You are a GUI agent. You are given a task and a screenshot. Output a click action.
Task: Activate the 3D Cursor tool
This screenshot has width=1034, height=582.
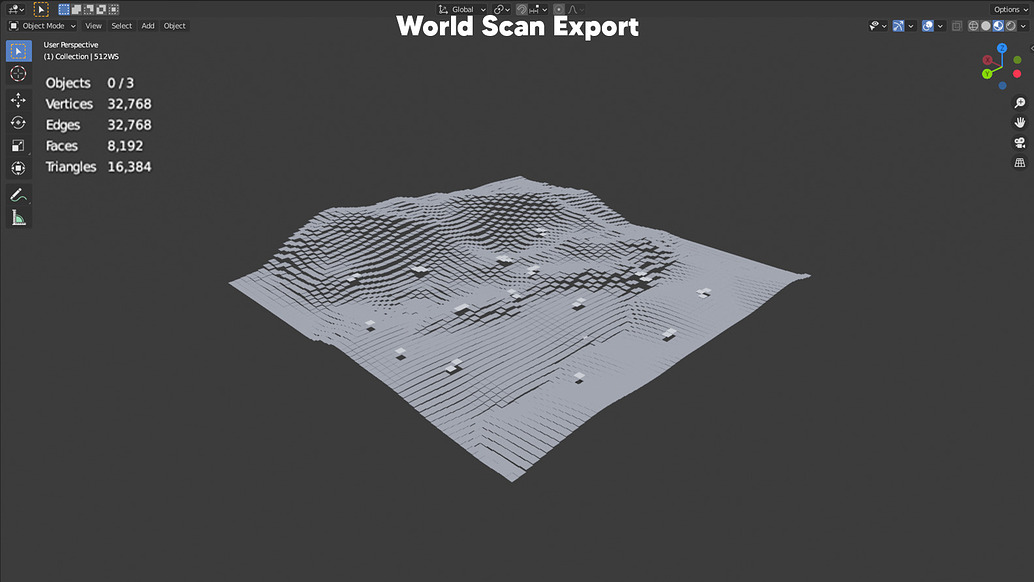pos(17,73)
